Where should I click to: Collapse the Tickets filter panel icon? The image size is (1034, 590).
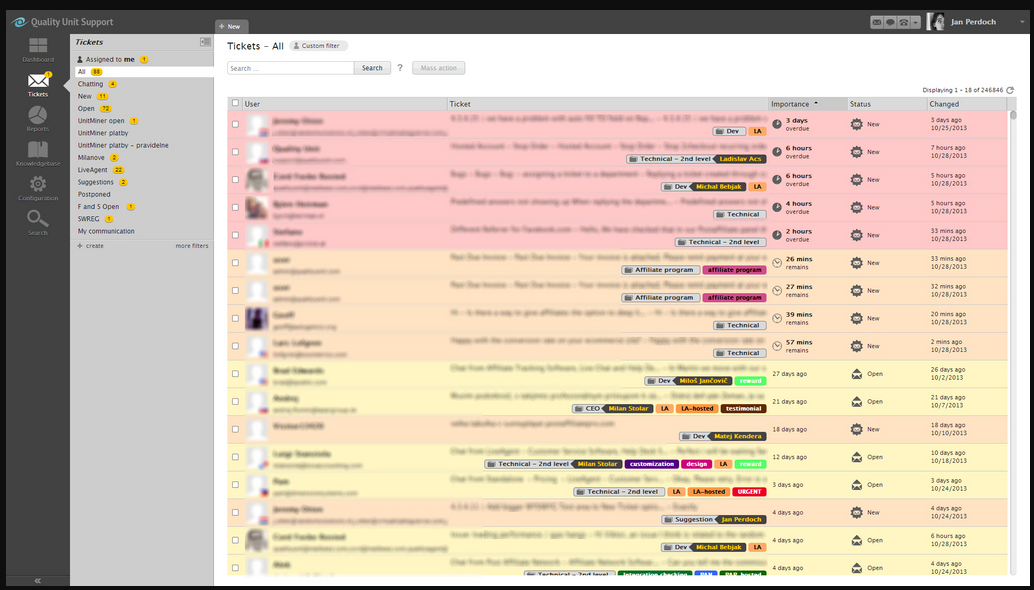(205, 42)
